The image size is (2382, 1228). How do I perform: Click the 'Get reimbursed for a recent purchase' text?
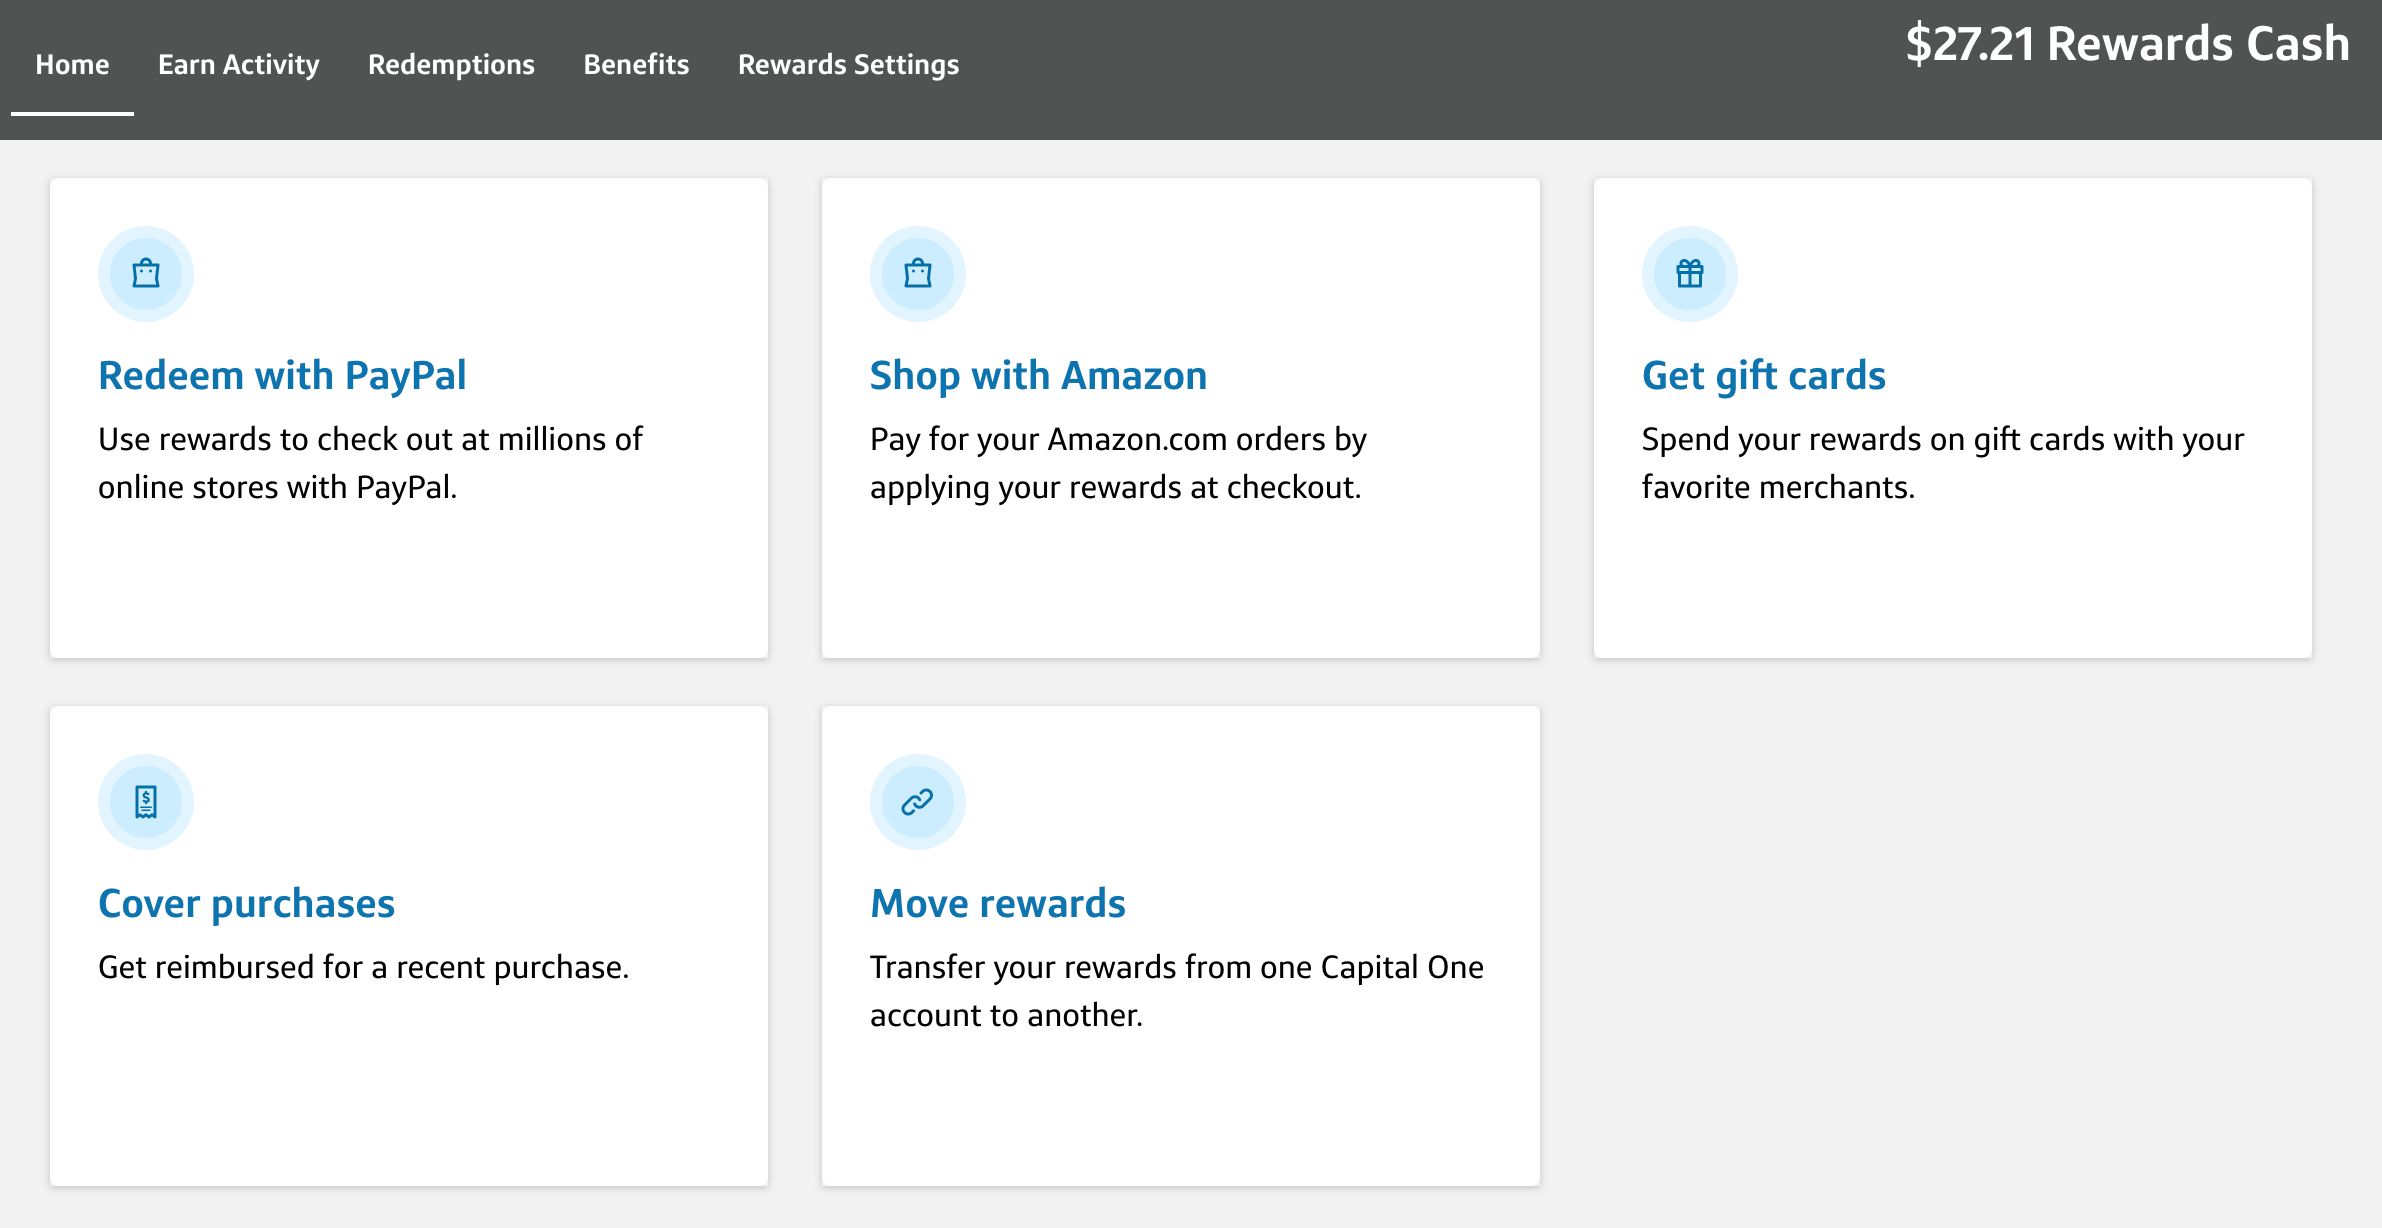click(x=363, y=967)
